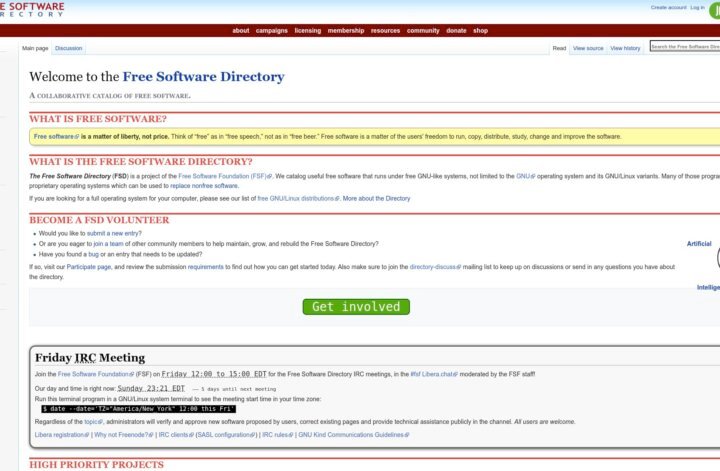The width and height of the screenshot is (720, 471).
Task: Open the '#fsf Libera.chat' link
Action: pos(434,374)
